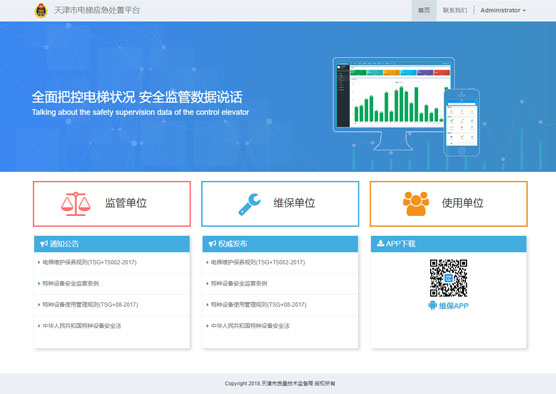
Task: Select the APP下载 panel header
Action: pos(449,244)
